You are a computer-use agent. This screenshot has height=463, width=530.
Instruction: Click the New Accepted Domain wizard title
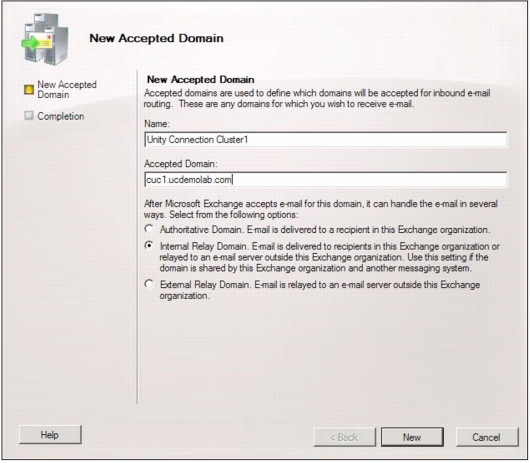[x=156, y=38]
